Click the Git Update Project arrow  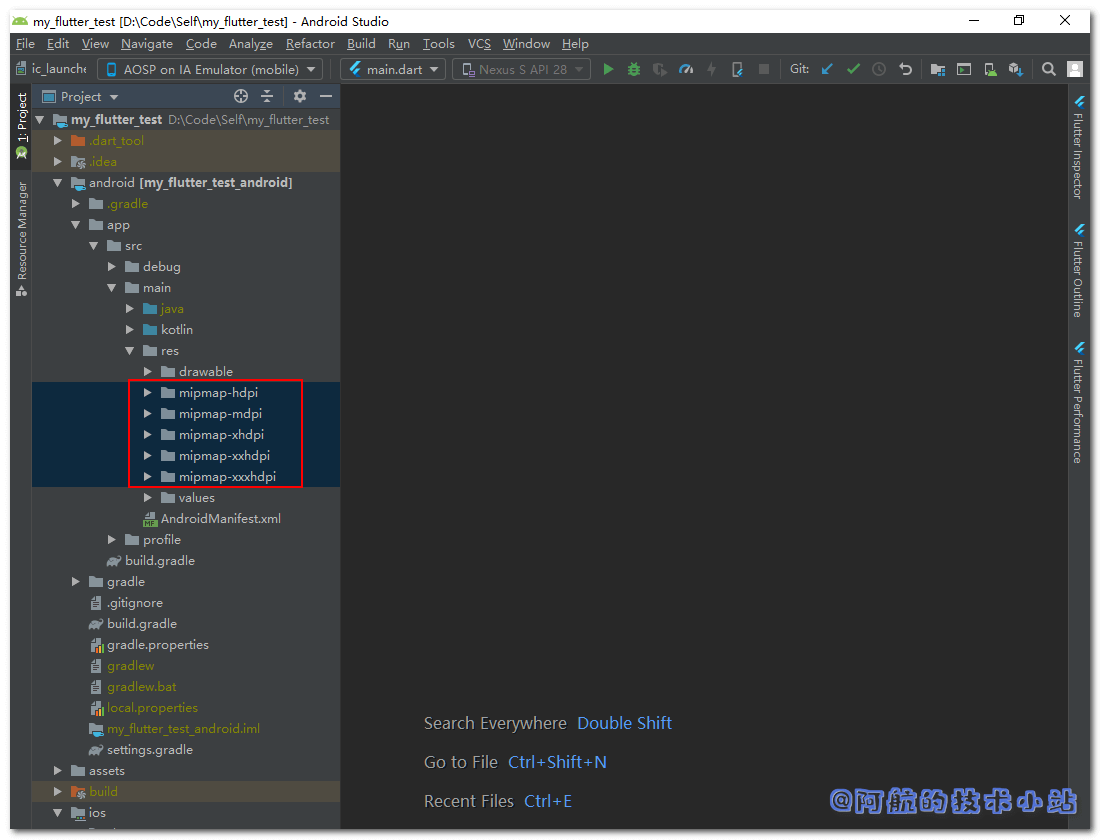[827, 69]
